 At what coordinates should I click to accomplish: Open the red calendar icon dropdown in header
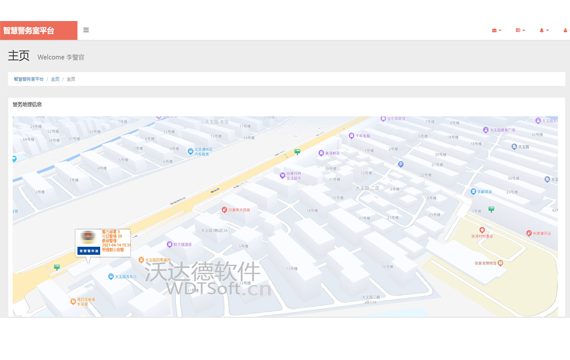(497, 30)
